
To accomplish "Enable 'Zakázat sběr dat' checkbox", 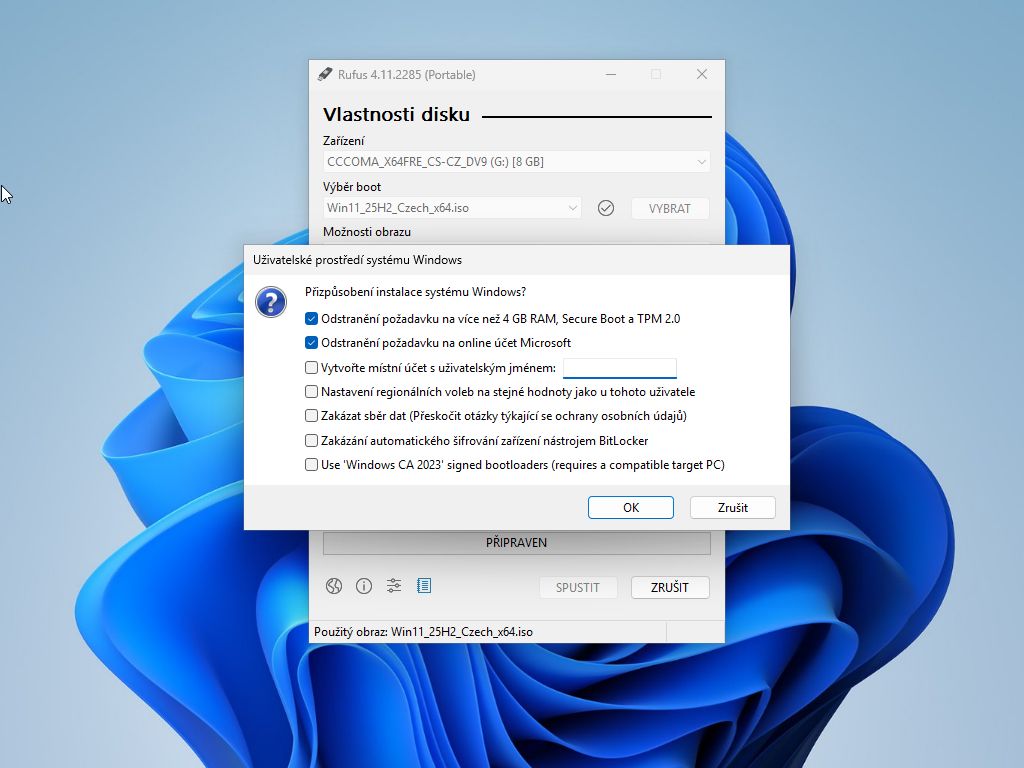I will click(x=312, y=416).
